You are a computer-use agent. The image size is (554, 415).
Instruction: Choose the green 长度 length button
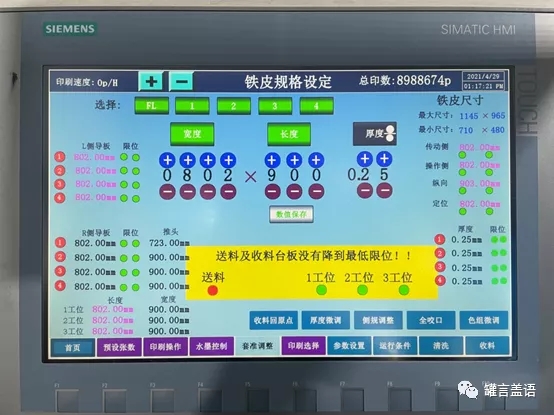[x=289, y=134]
